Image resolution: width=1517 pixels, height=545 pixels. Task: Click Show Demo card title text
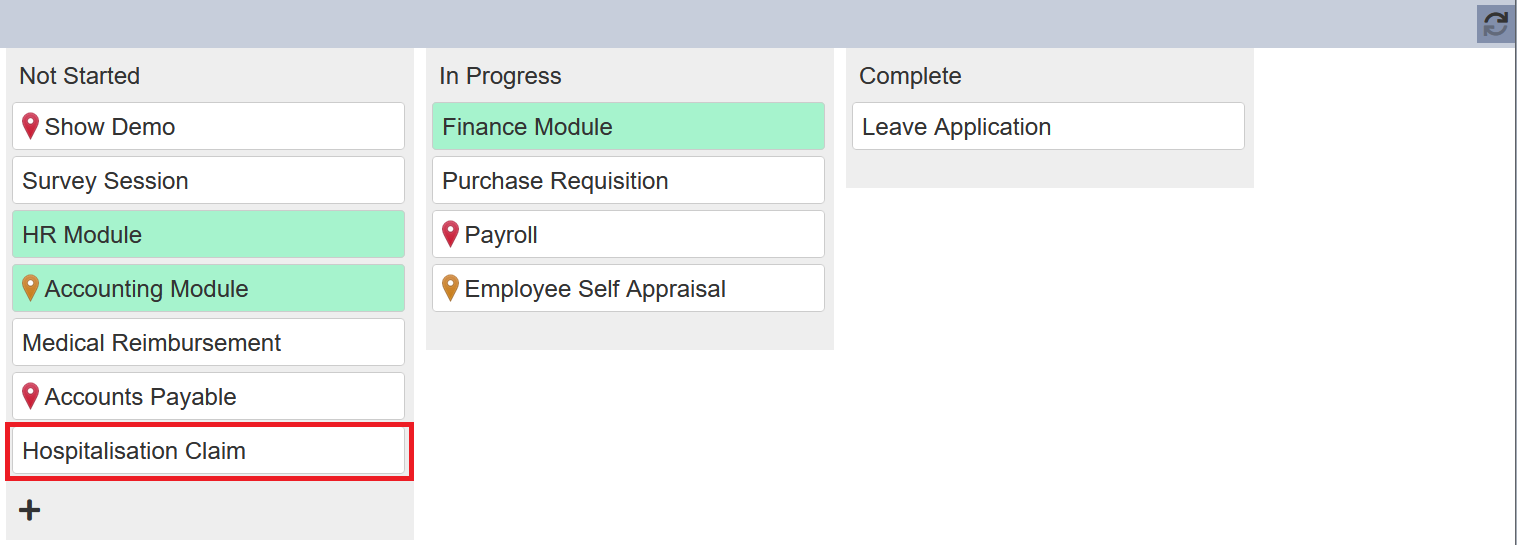pyautogui.click(x=110, y=127)
